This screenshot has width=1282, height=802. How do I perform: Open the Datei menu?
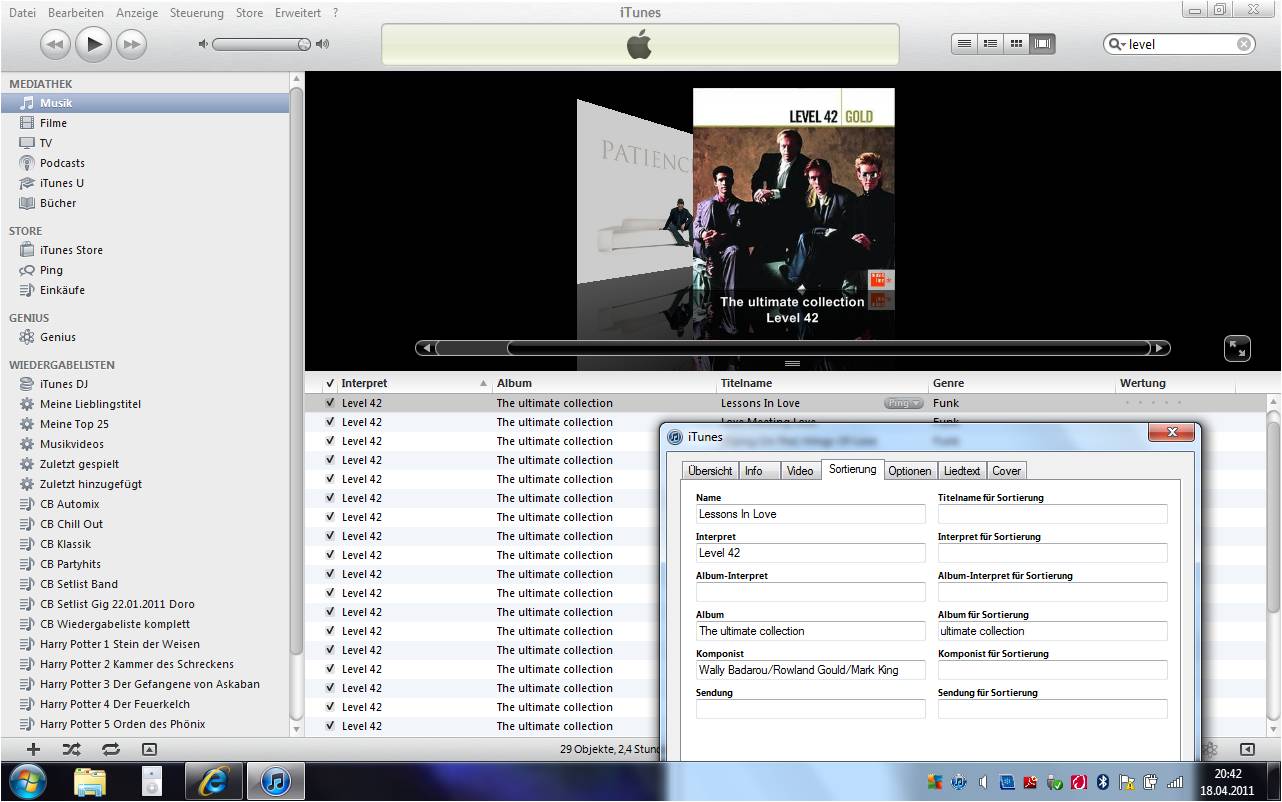coord(22,13)
